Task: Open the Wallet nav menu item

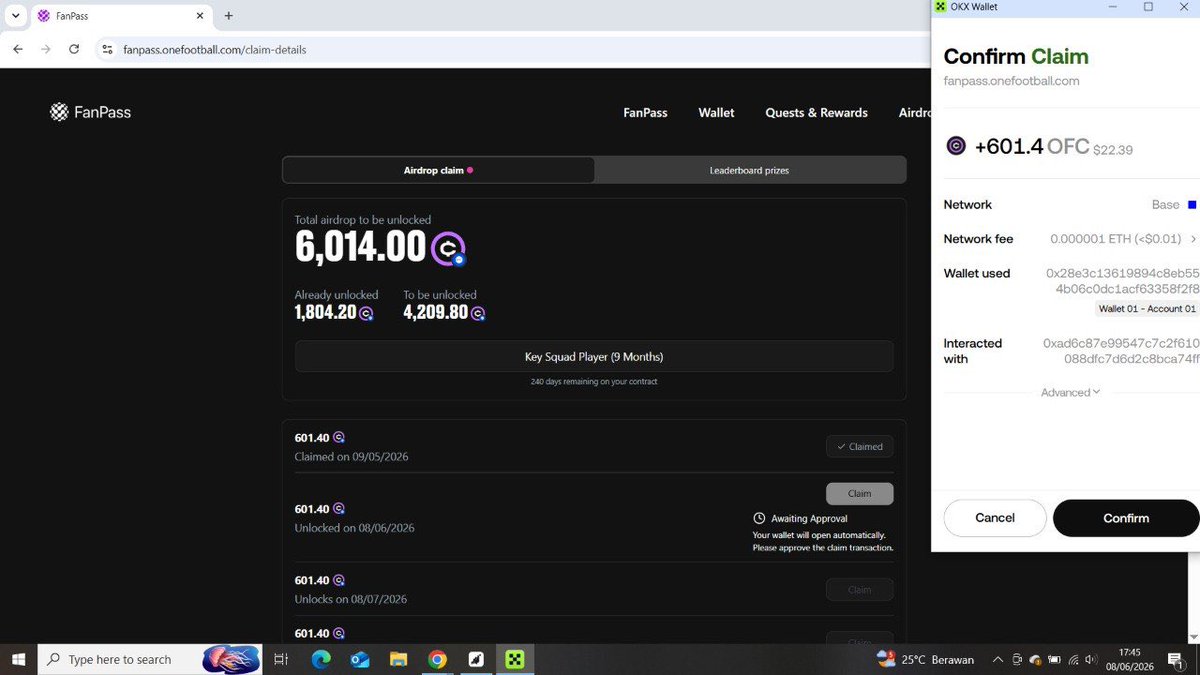Action: [716, 113]
